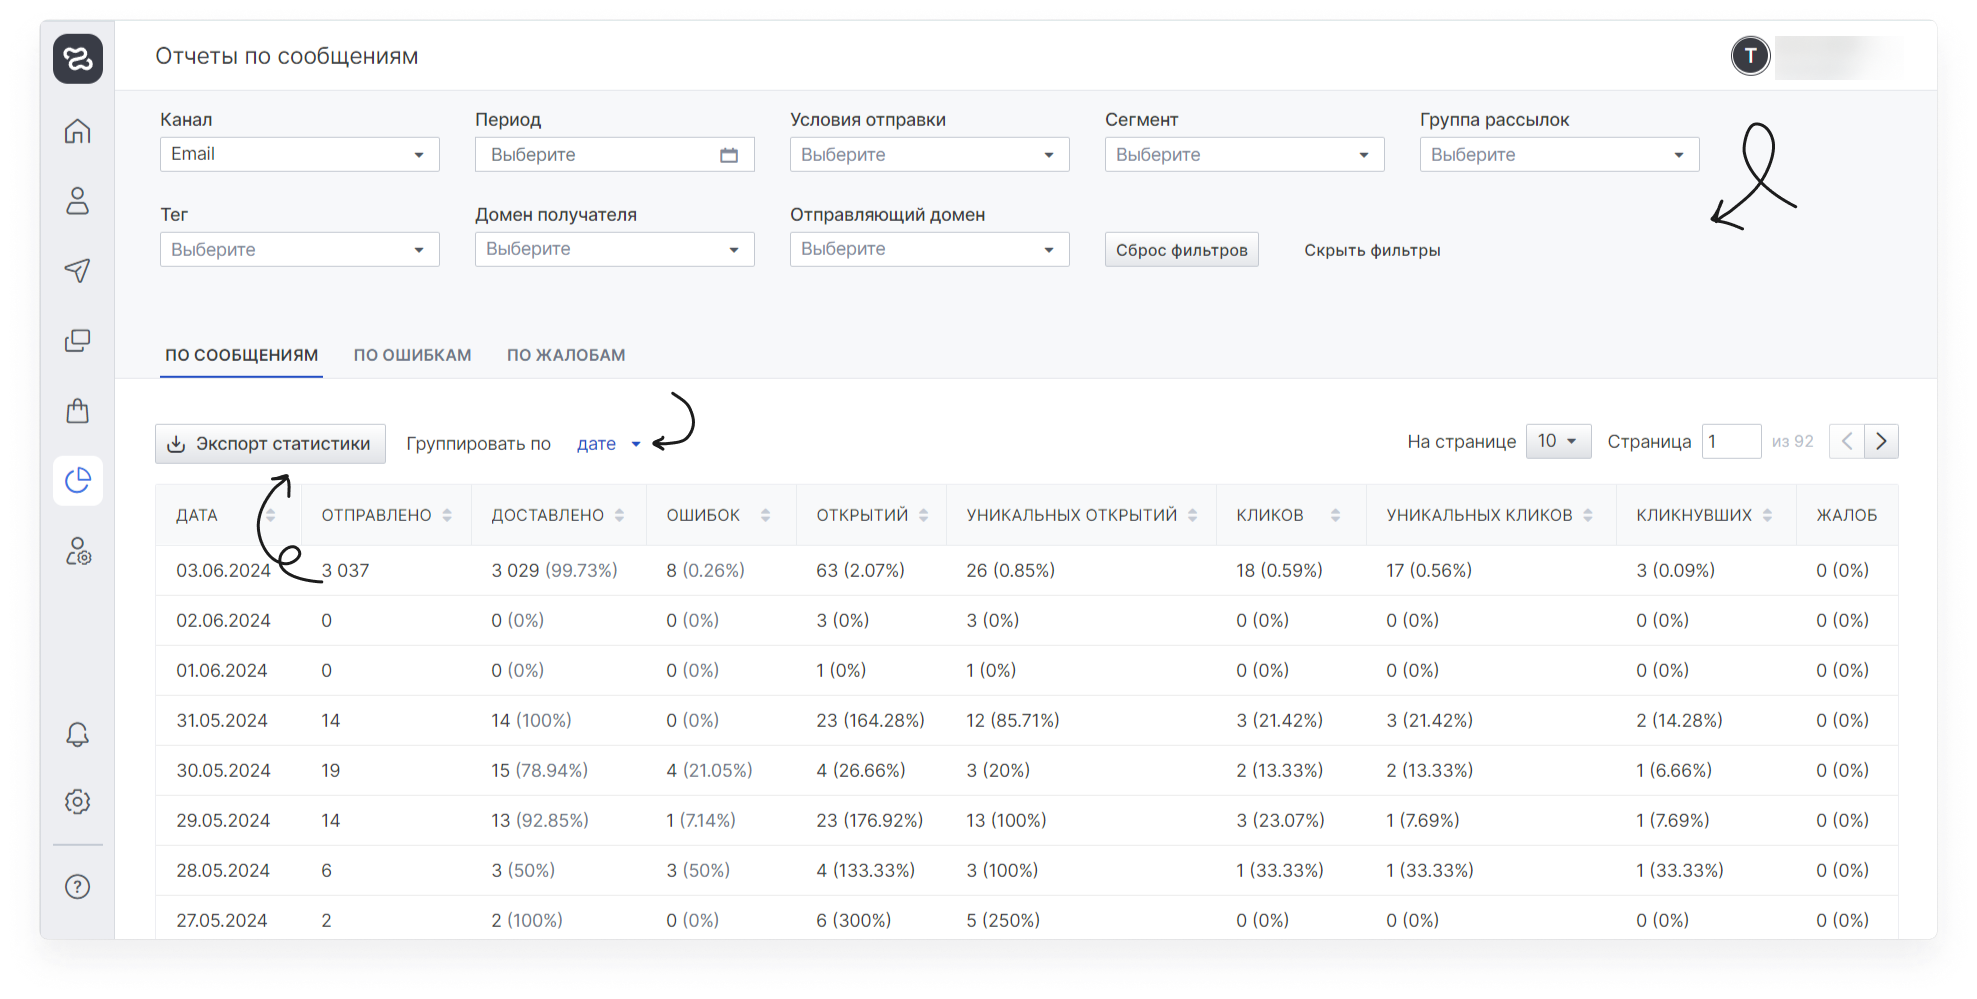Click the clickers value 2 (14.28%)
The image size is (1977, 999).
[x=1679, y=720]
